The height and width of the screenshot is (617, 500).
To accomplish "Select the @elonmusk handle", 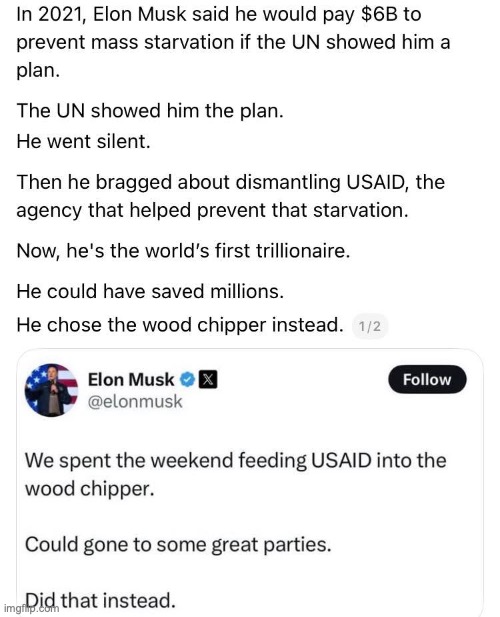I will point(135,402).
